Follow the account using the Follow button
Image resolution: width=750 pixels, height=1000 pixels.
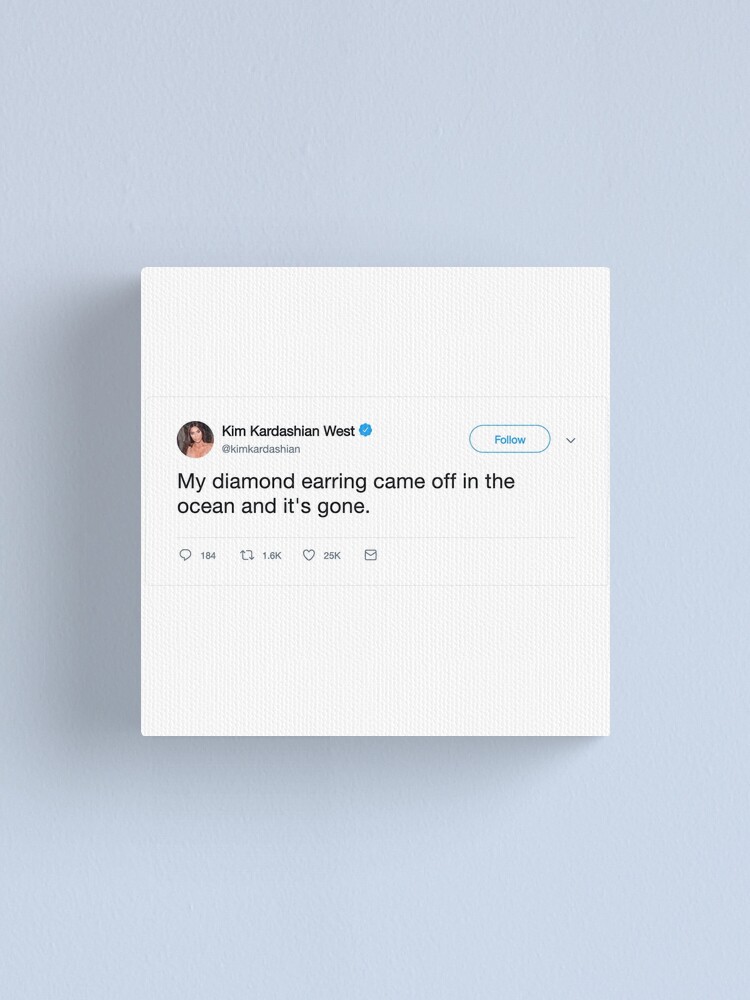510,439
